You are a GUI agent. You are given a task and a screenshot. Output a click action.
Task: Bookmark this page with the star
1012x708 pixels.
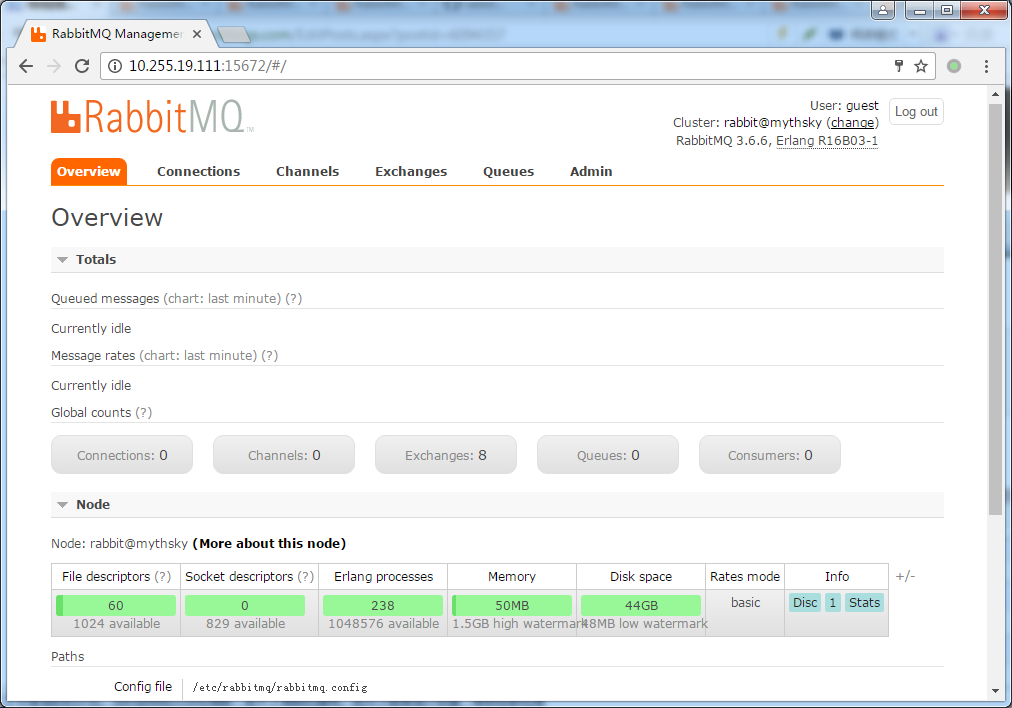pyautogui.click(x=921, y=66)
